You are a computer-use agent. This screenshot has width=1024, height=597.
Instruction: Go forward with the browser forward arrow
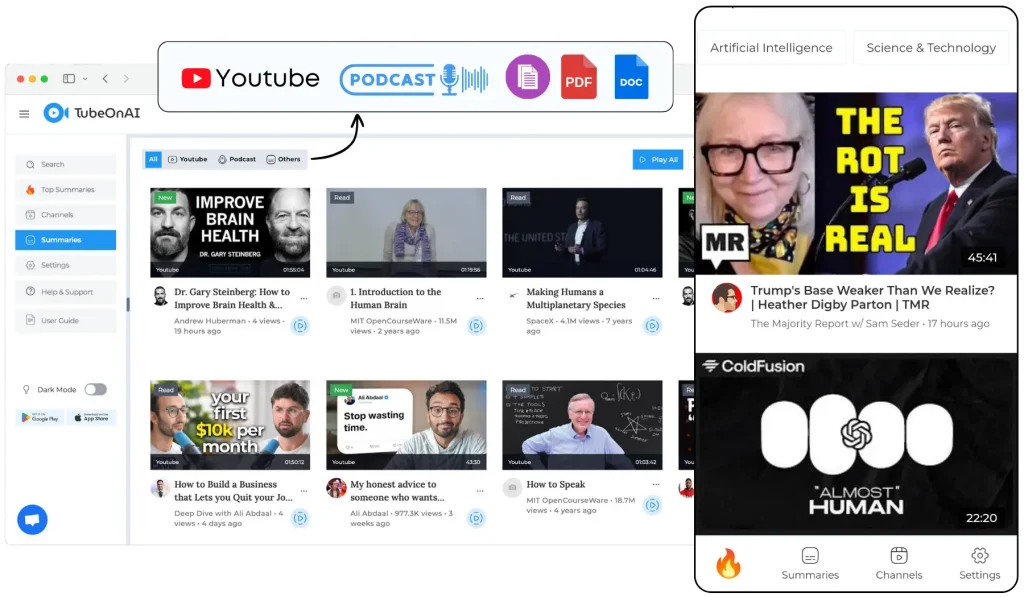click(126, 78)
